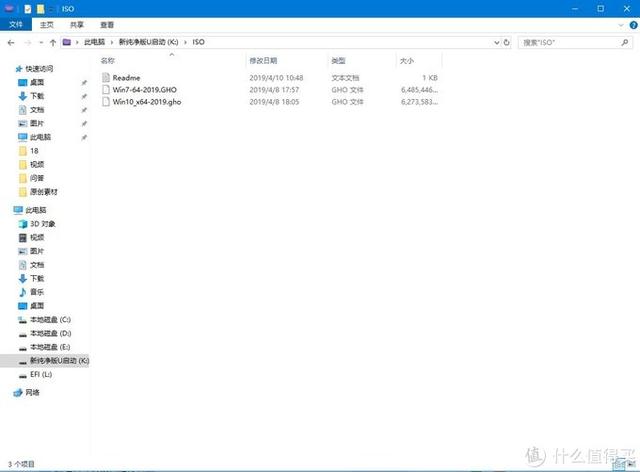The height and width of the screenshot is (472, 640).
Task: Click the new folder icon in title bar
Action: 40,9
